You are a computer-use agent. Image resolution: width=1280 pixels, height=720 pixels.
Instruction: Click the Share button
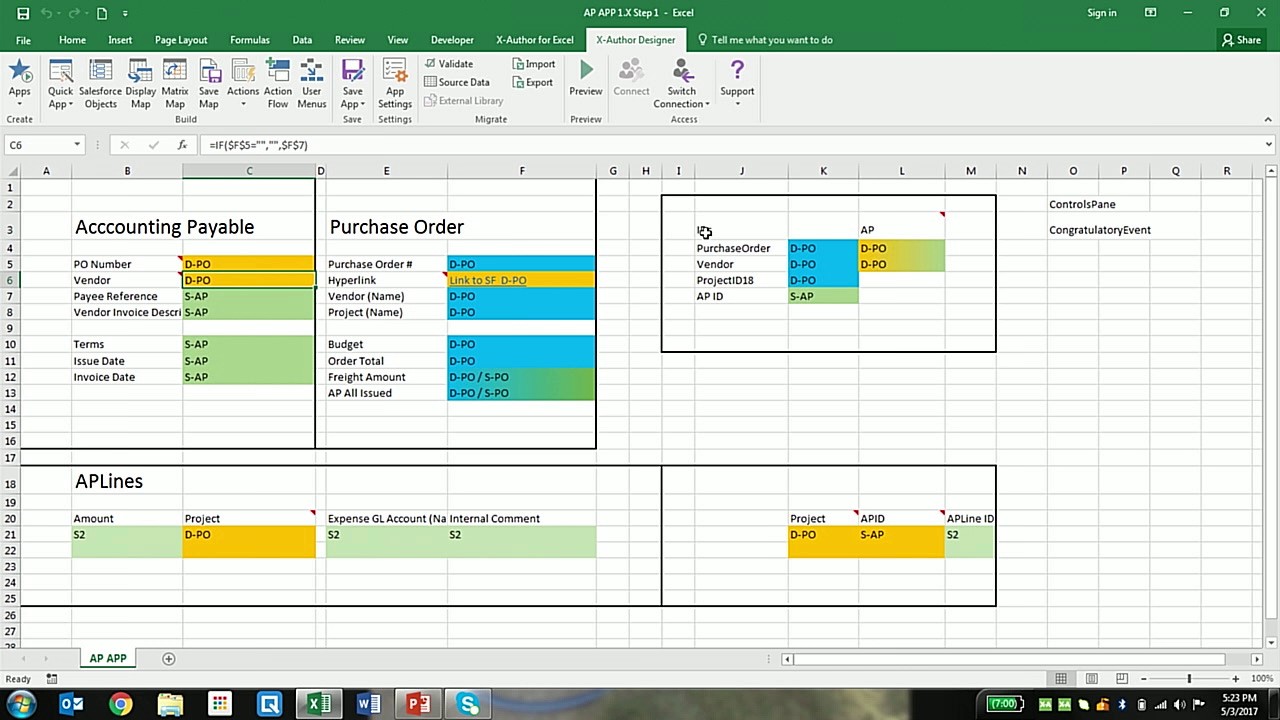1241,40
